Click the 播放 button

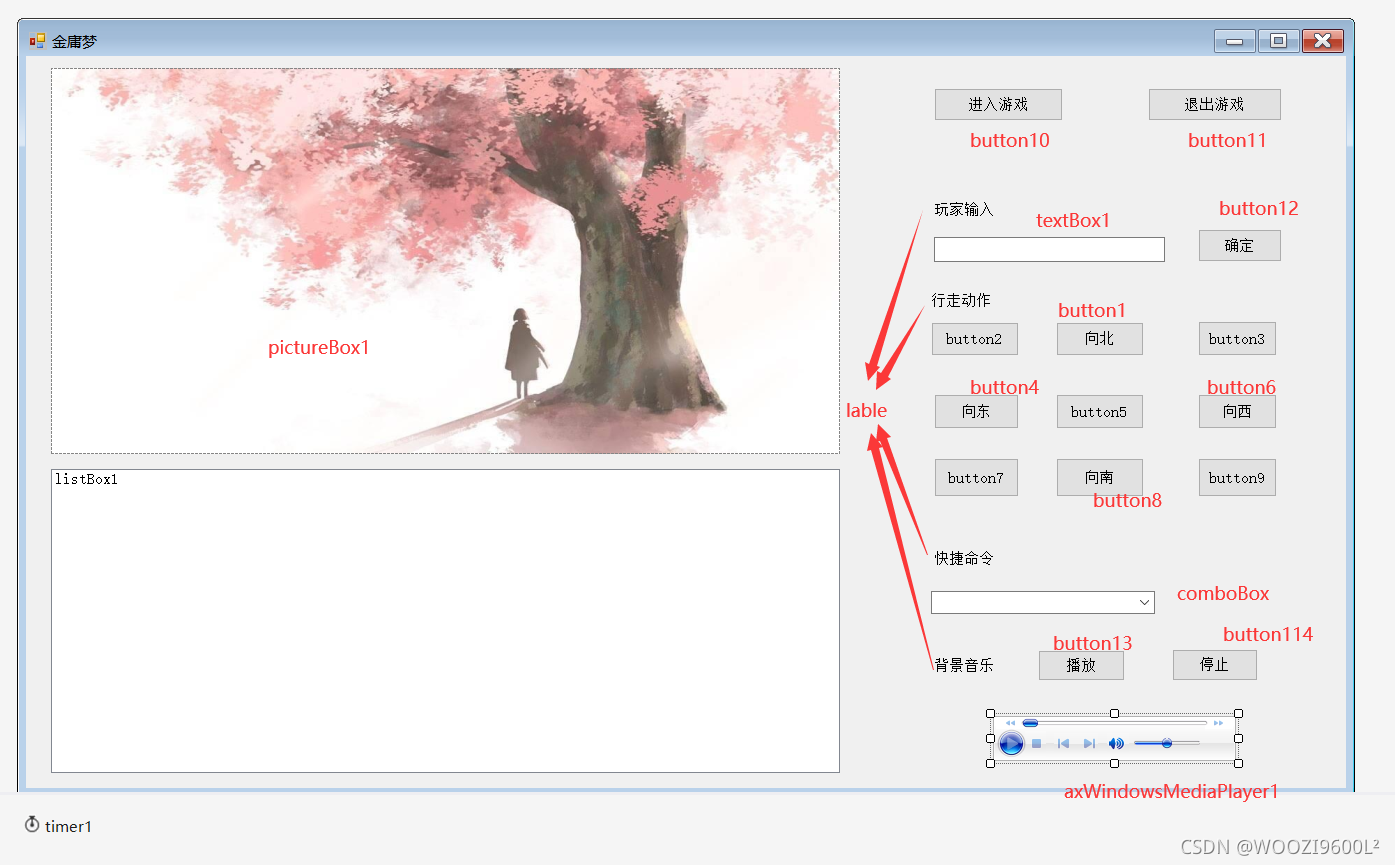pyautogui.click(x=1081, y=665)
